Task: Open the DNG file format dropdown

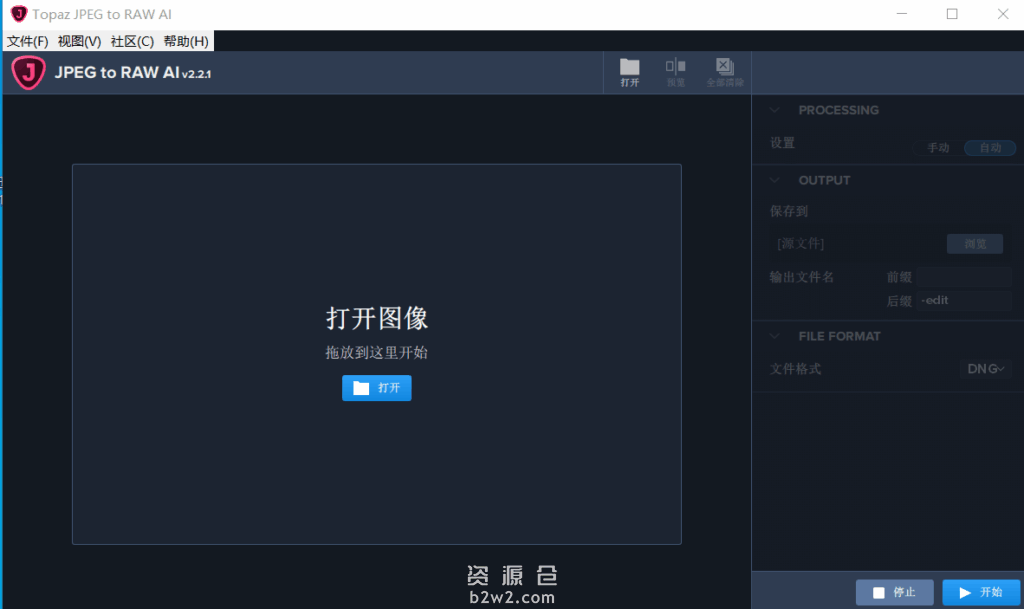Action: tap(985, 368)
